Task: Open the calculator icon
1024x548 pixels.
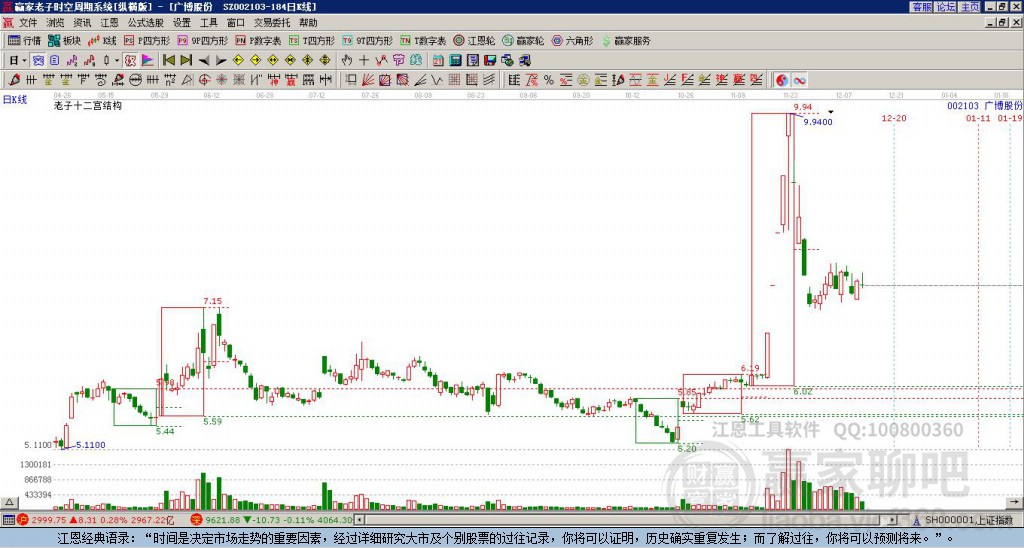Action: [x=456, y=61]
